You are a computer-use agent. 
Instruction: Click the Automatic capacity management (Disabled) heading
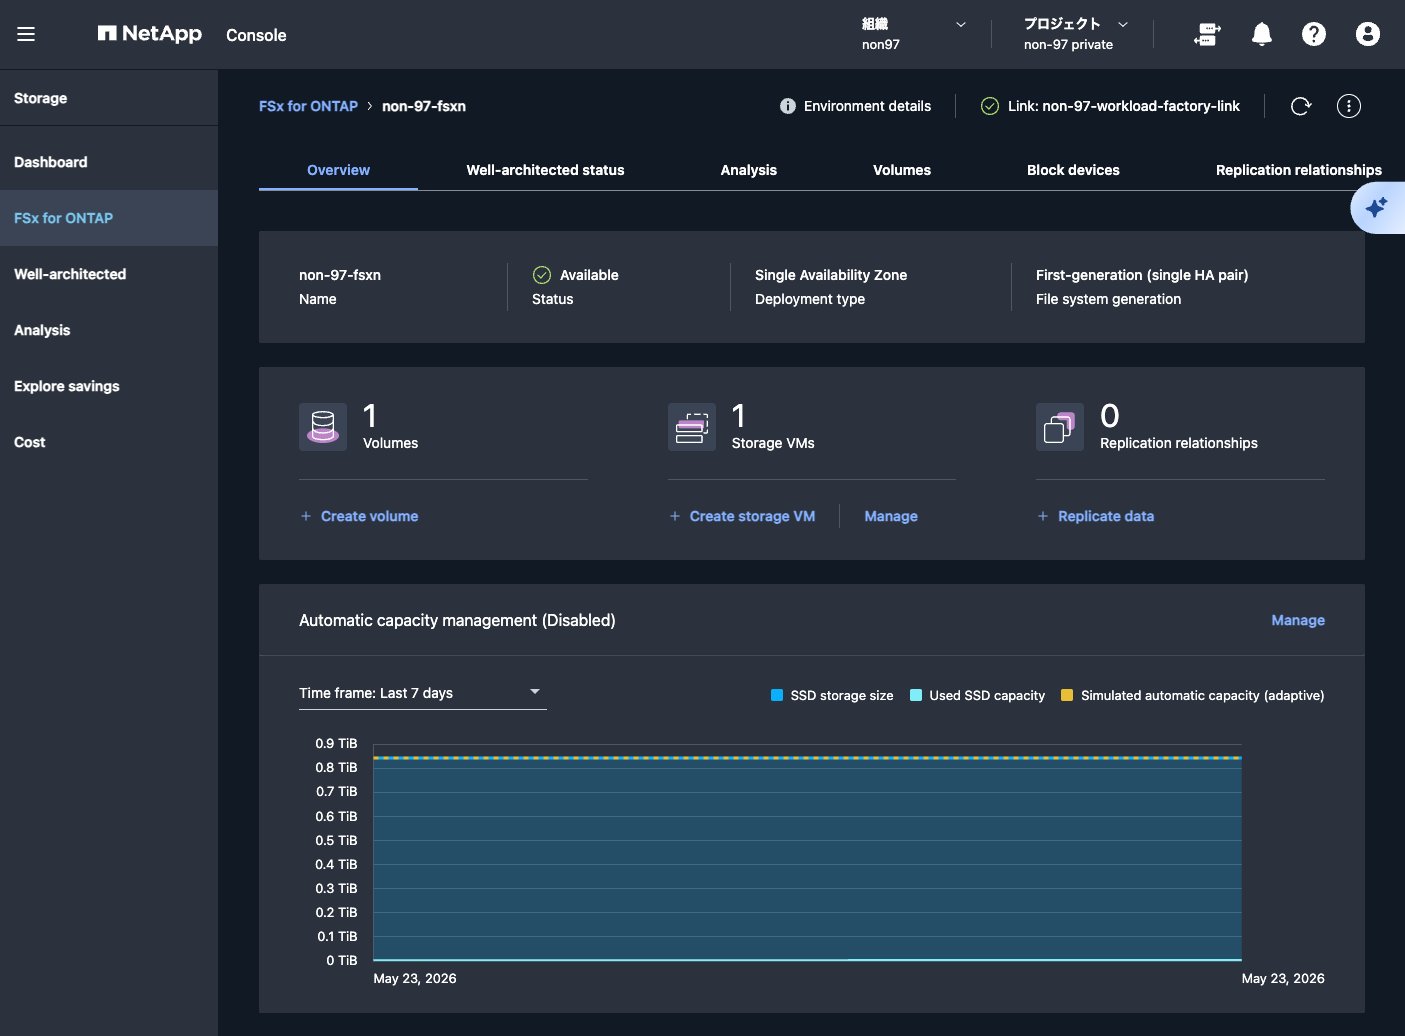click(x=457, y=620)
